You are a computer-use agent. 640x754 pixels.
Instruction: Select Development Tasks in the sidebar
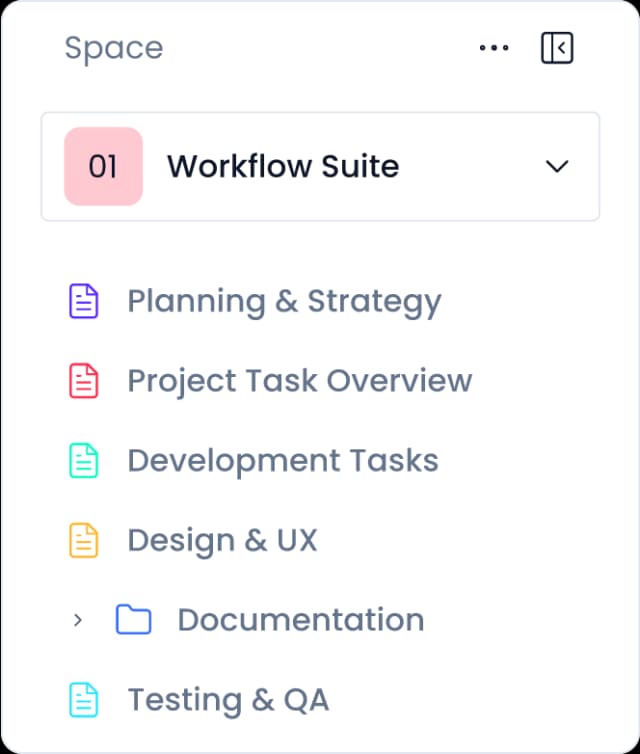pyautogui.click(x=283, y=461)
